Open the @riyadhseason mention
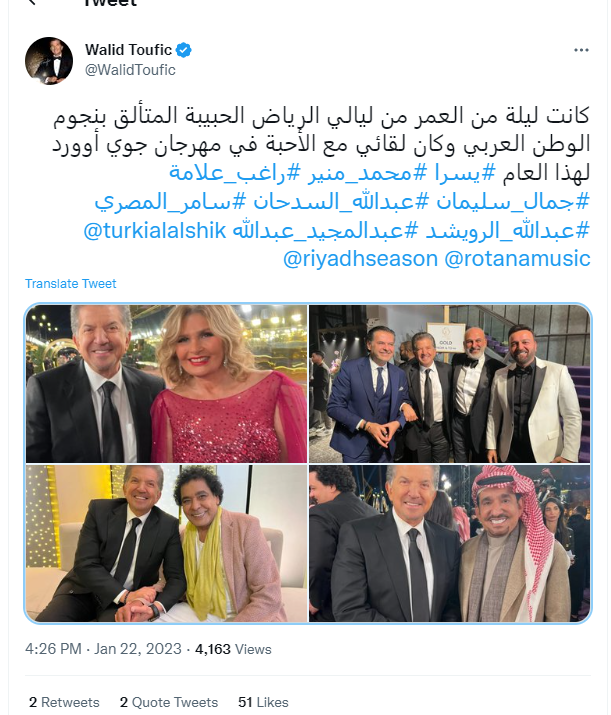 point(361,259)
